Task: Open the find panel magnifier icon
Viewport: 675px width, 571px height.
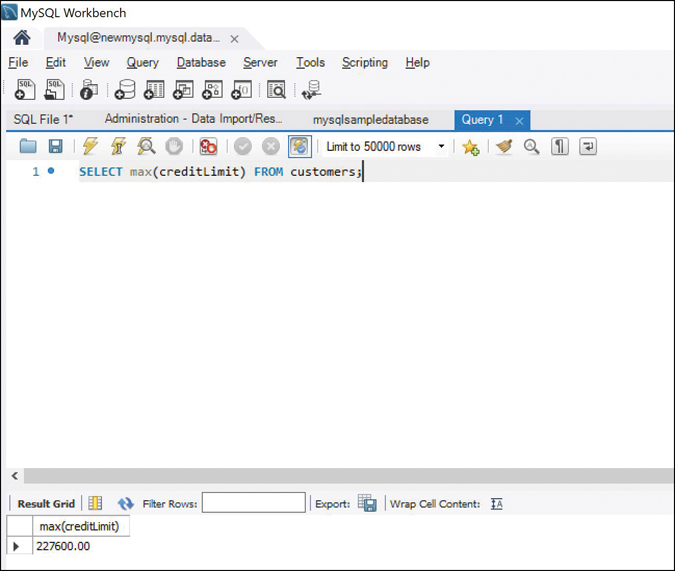Action: (x=532, y=146)
